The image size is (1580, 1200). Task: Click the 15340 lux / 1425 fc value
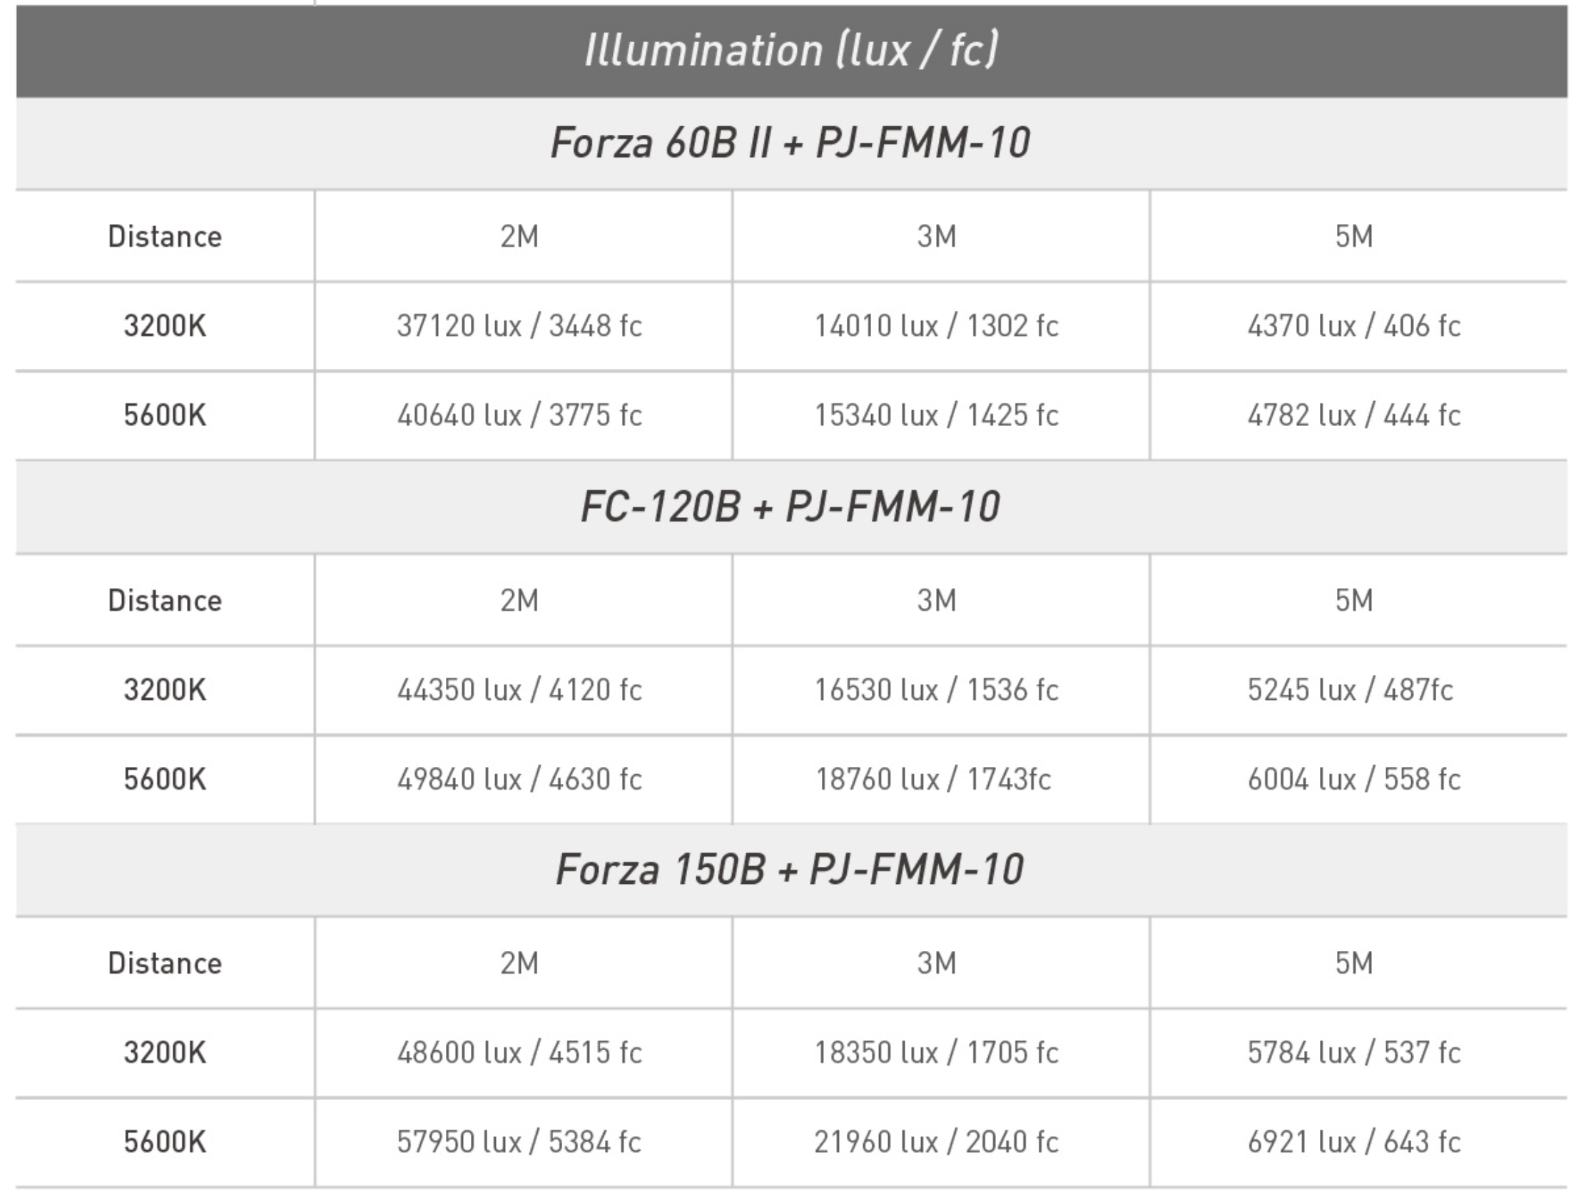pyautogui.click(x=936, y=415)
